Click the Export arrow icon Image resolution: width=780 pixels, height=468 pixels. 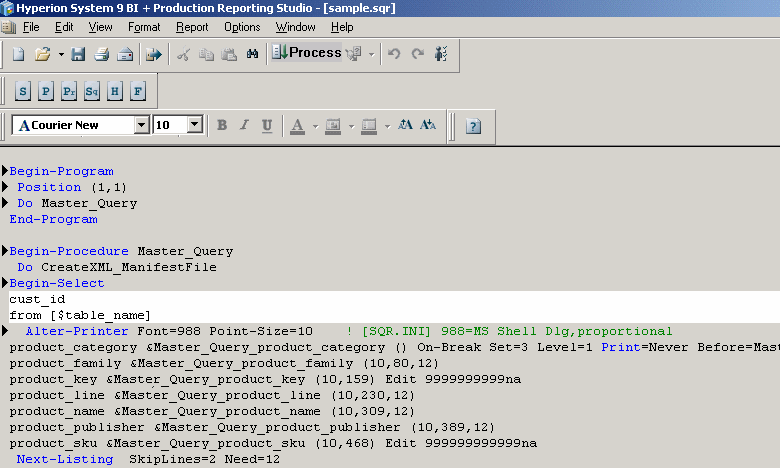coord(154,54)
